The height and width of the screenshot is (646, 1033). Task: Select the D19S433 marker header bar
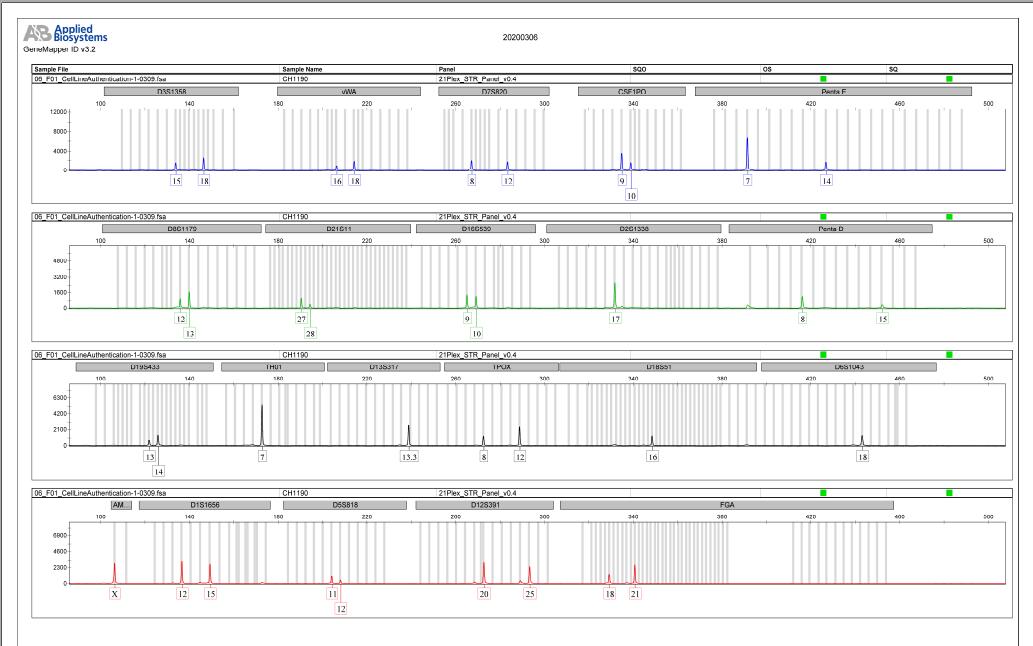point(144,367)
